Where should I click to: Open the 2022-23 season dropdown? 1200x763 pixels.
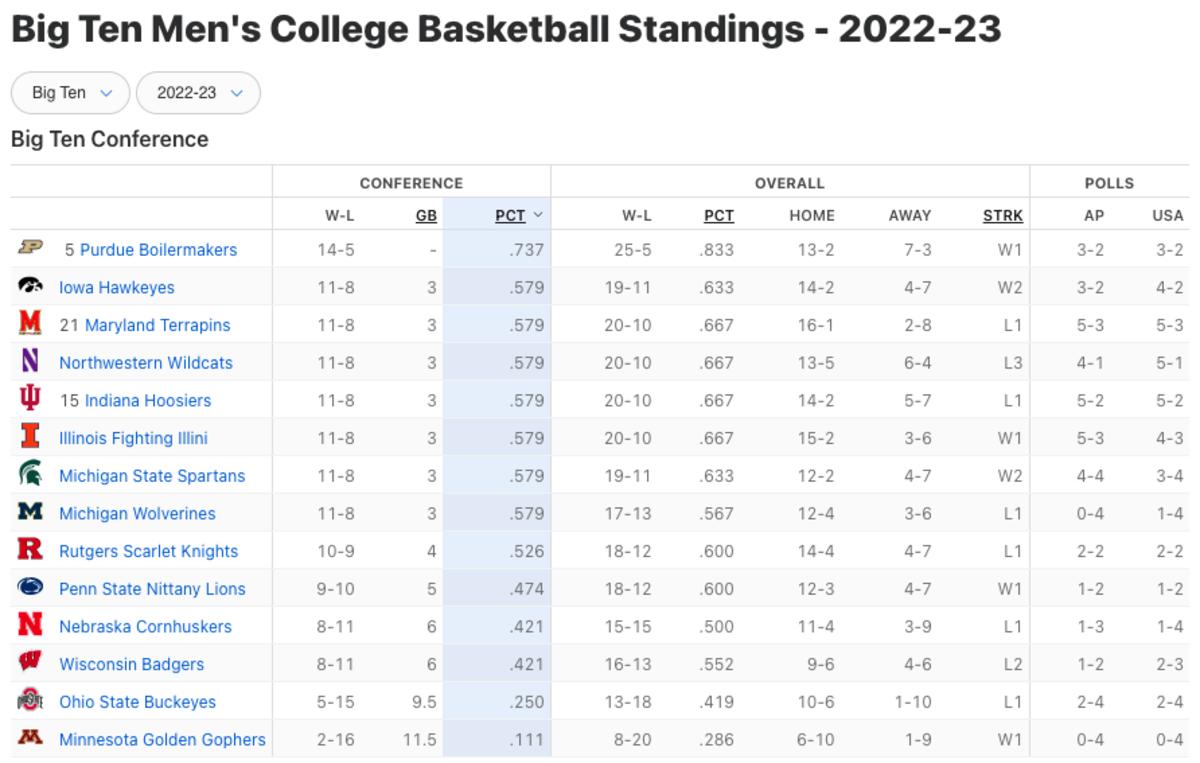(198, 93)
